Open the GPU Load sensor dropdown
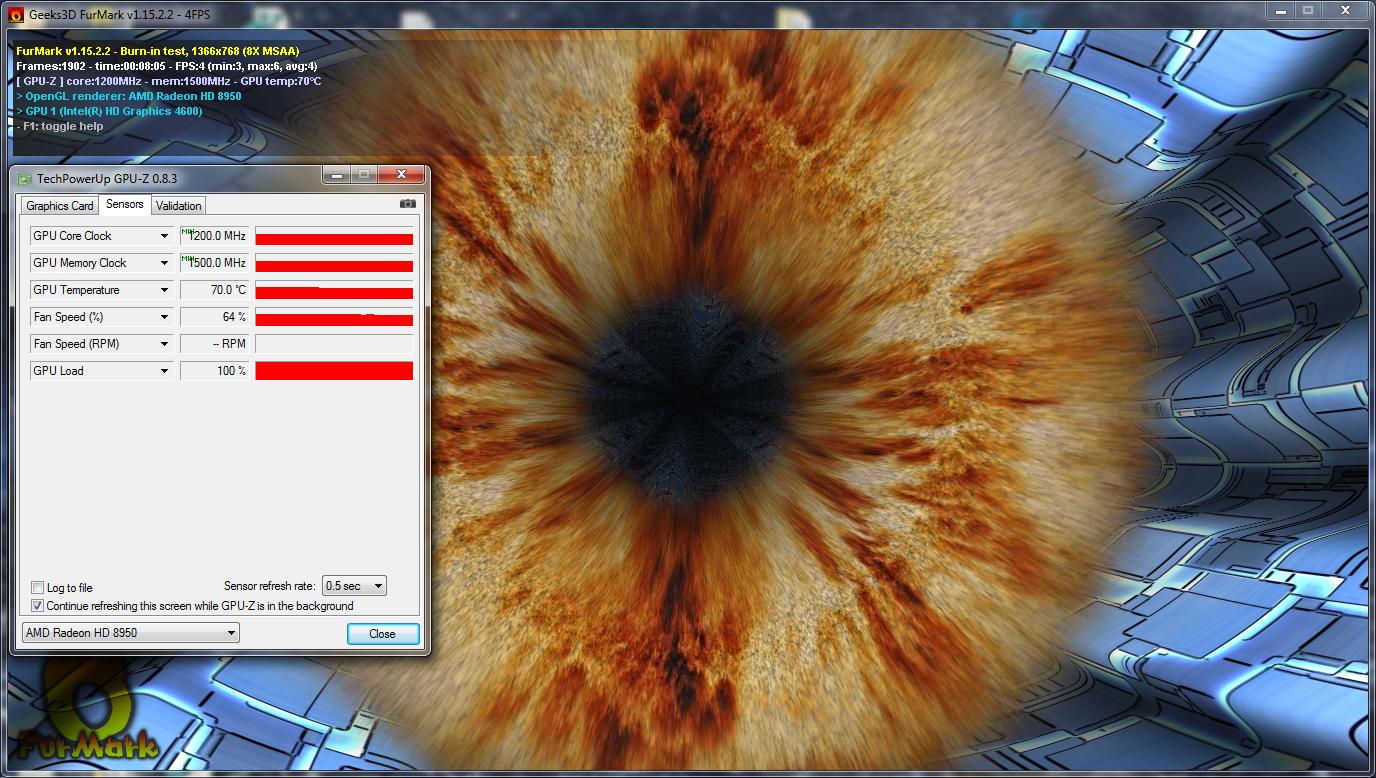This screenshot has height=778, width=1376. [165, 371]
